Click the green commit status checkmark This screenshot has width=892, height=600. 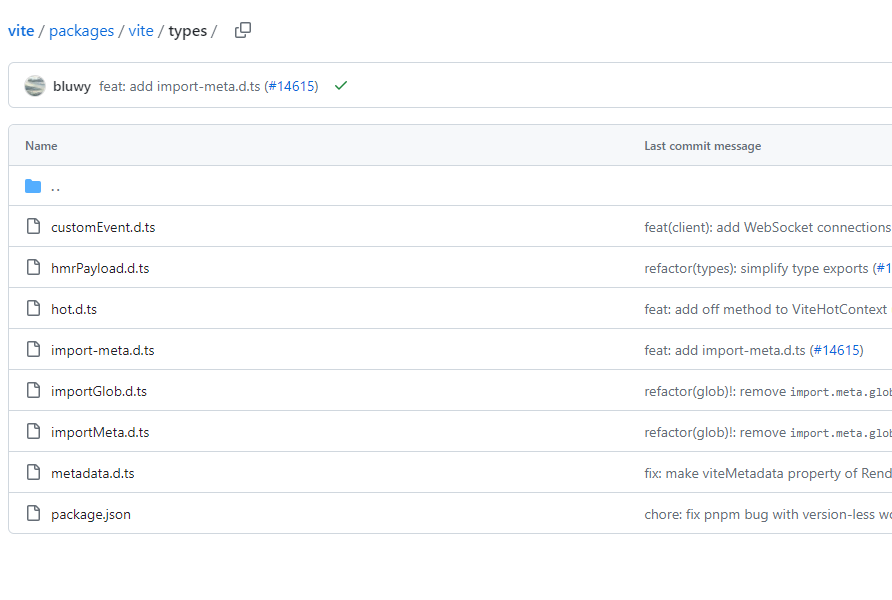tap(341, 86)
